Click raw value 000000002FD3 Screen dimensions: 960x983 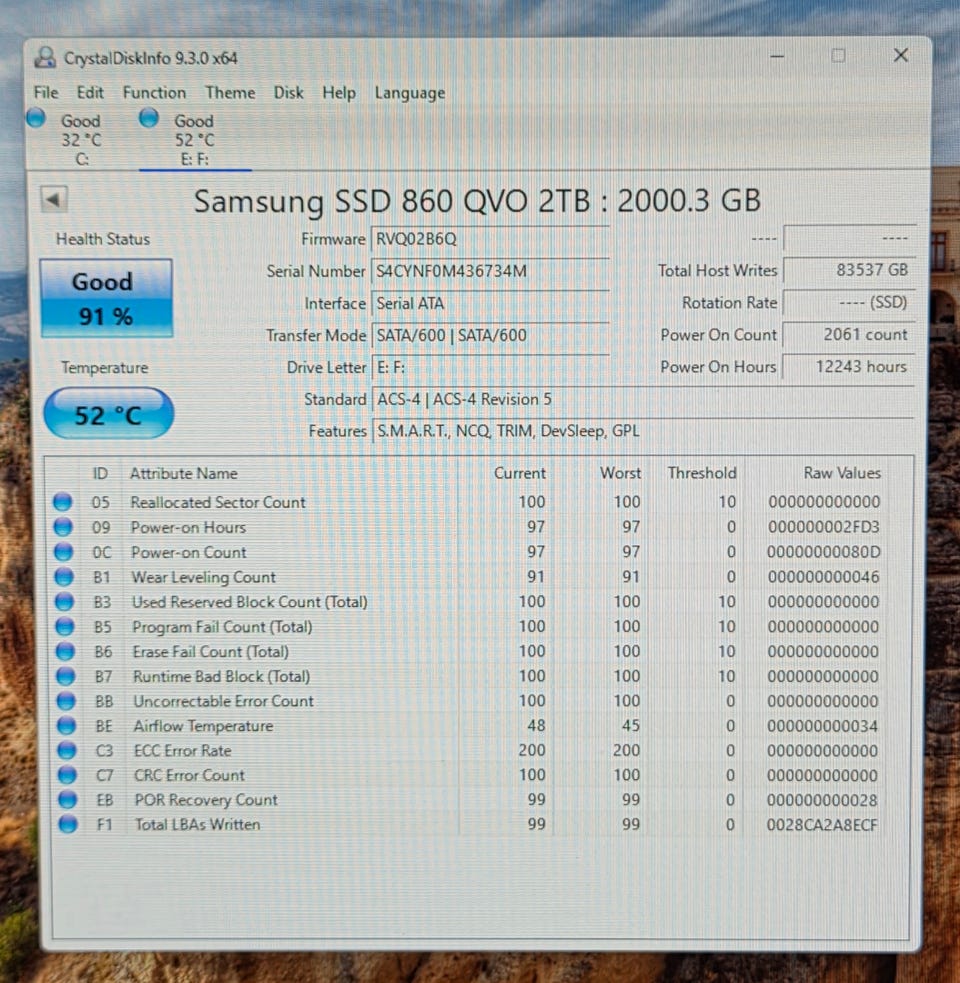pyautogui.click(x=824, y=527)
